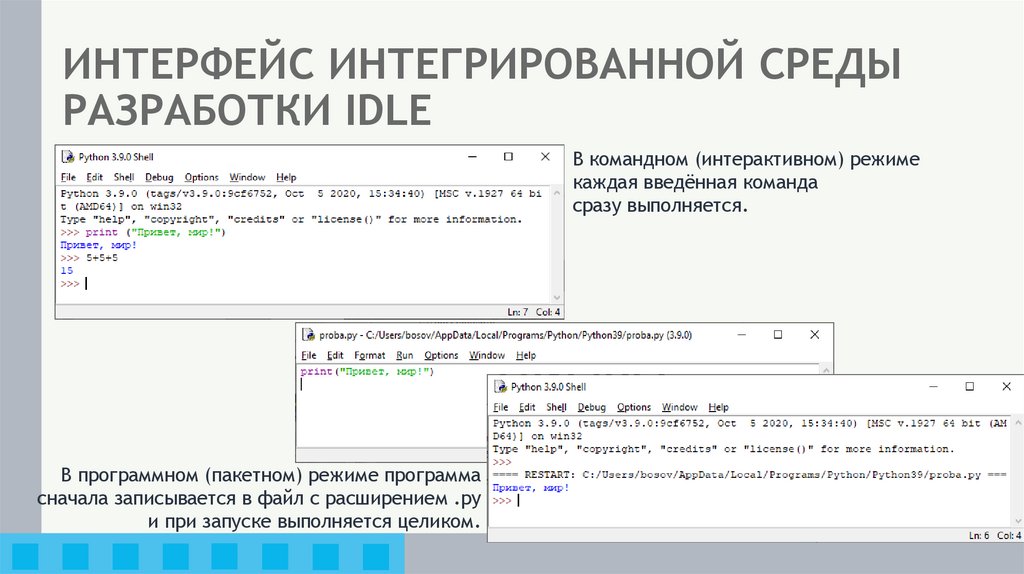The width and height of the screenshot is (1024, 574).
Task: Open Window menu in the proba.py editor
Action: [487, 355]
